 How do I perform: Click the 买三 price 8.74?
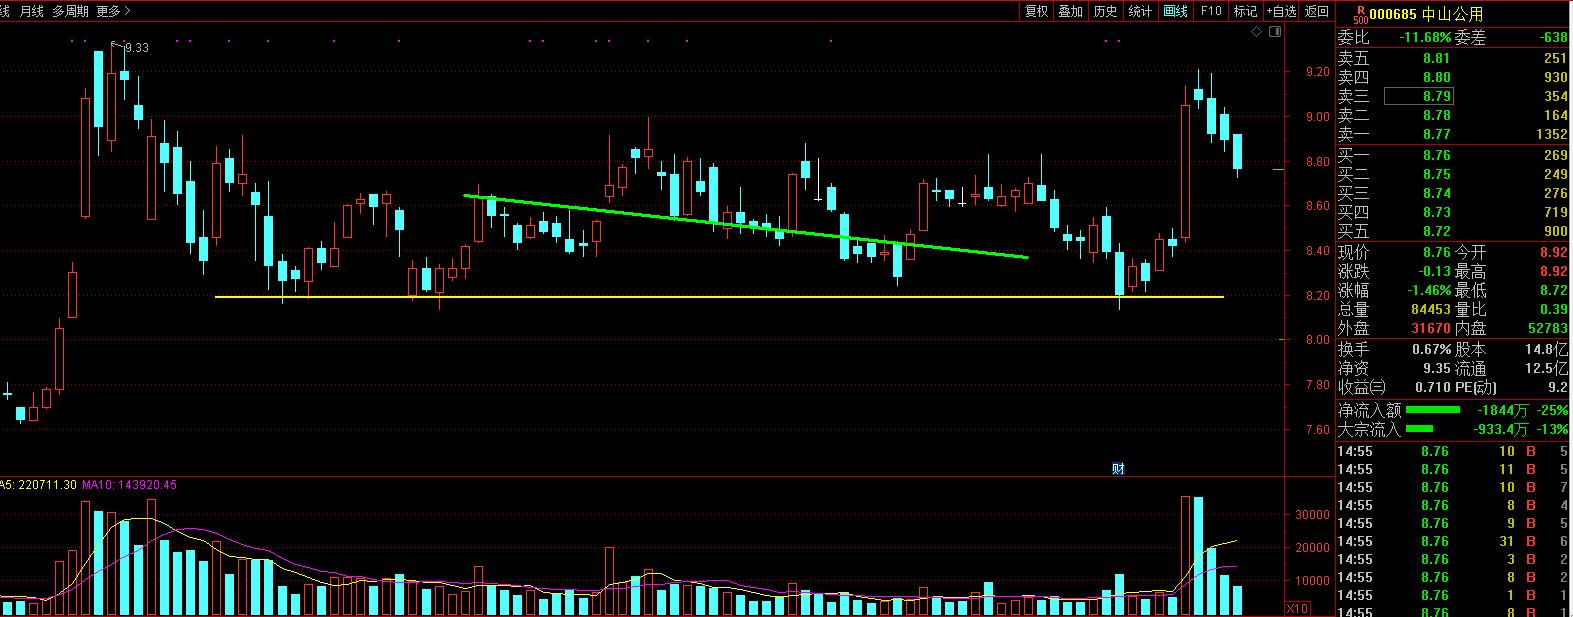1436,193
